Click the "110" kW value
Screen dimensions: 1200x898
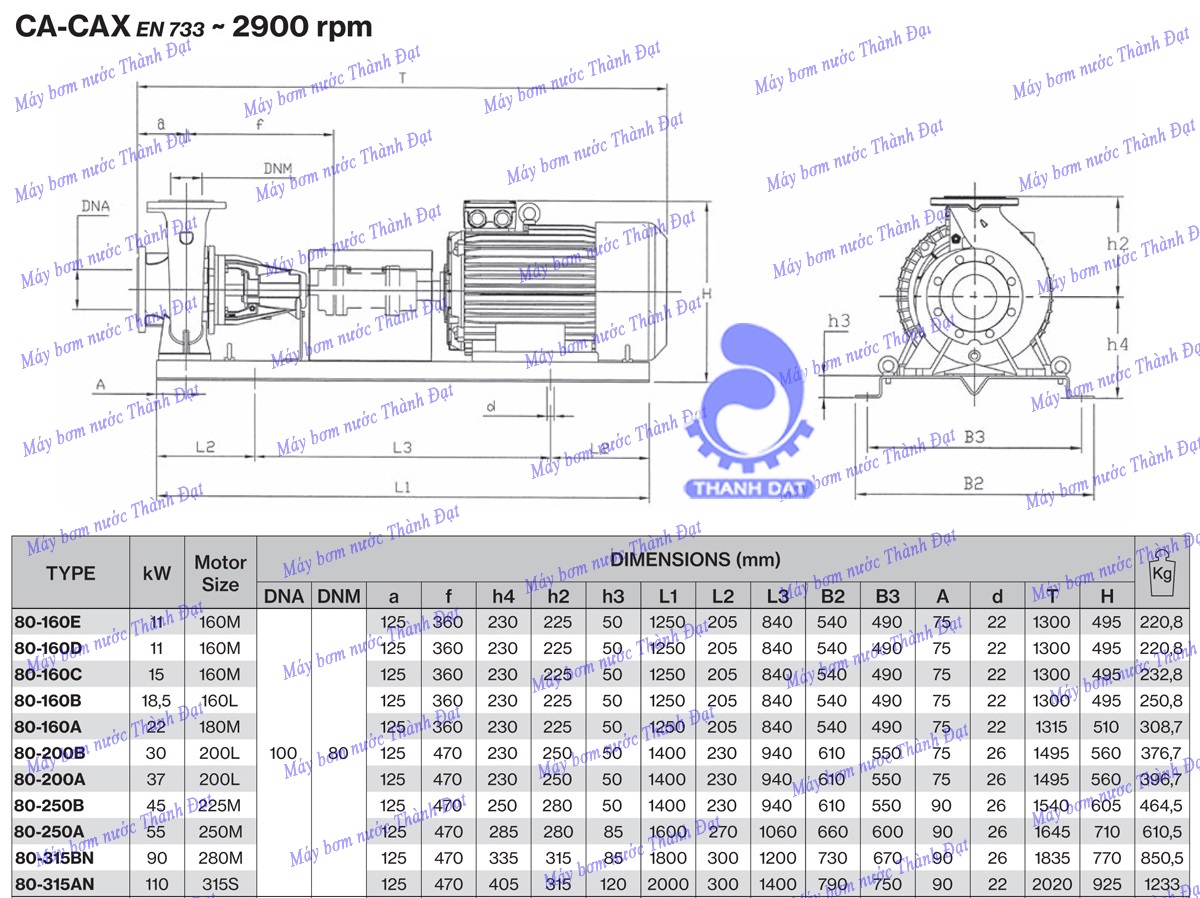click(x=157, y=884)
